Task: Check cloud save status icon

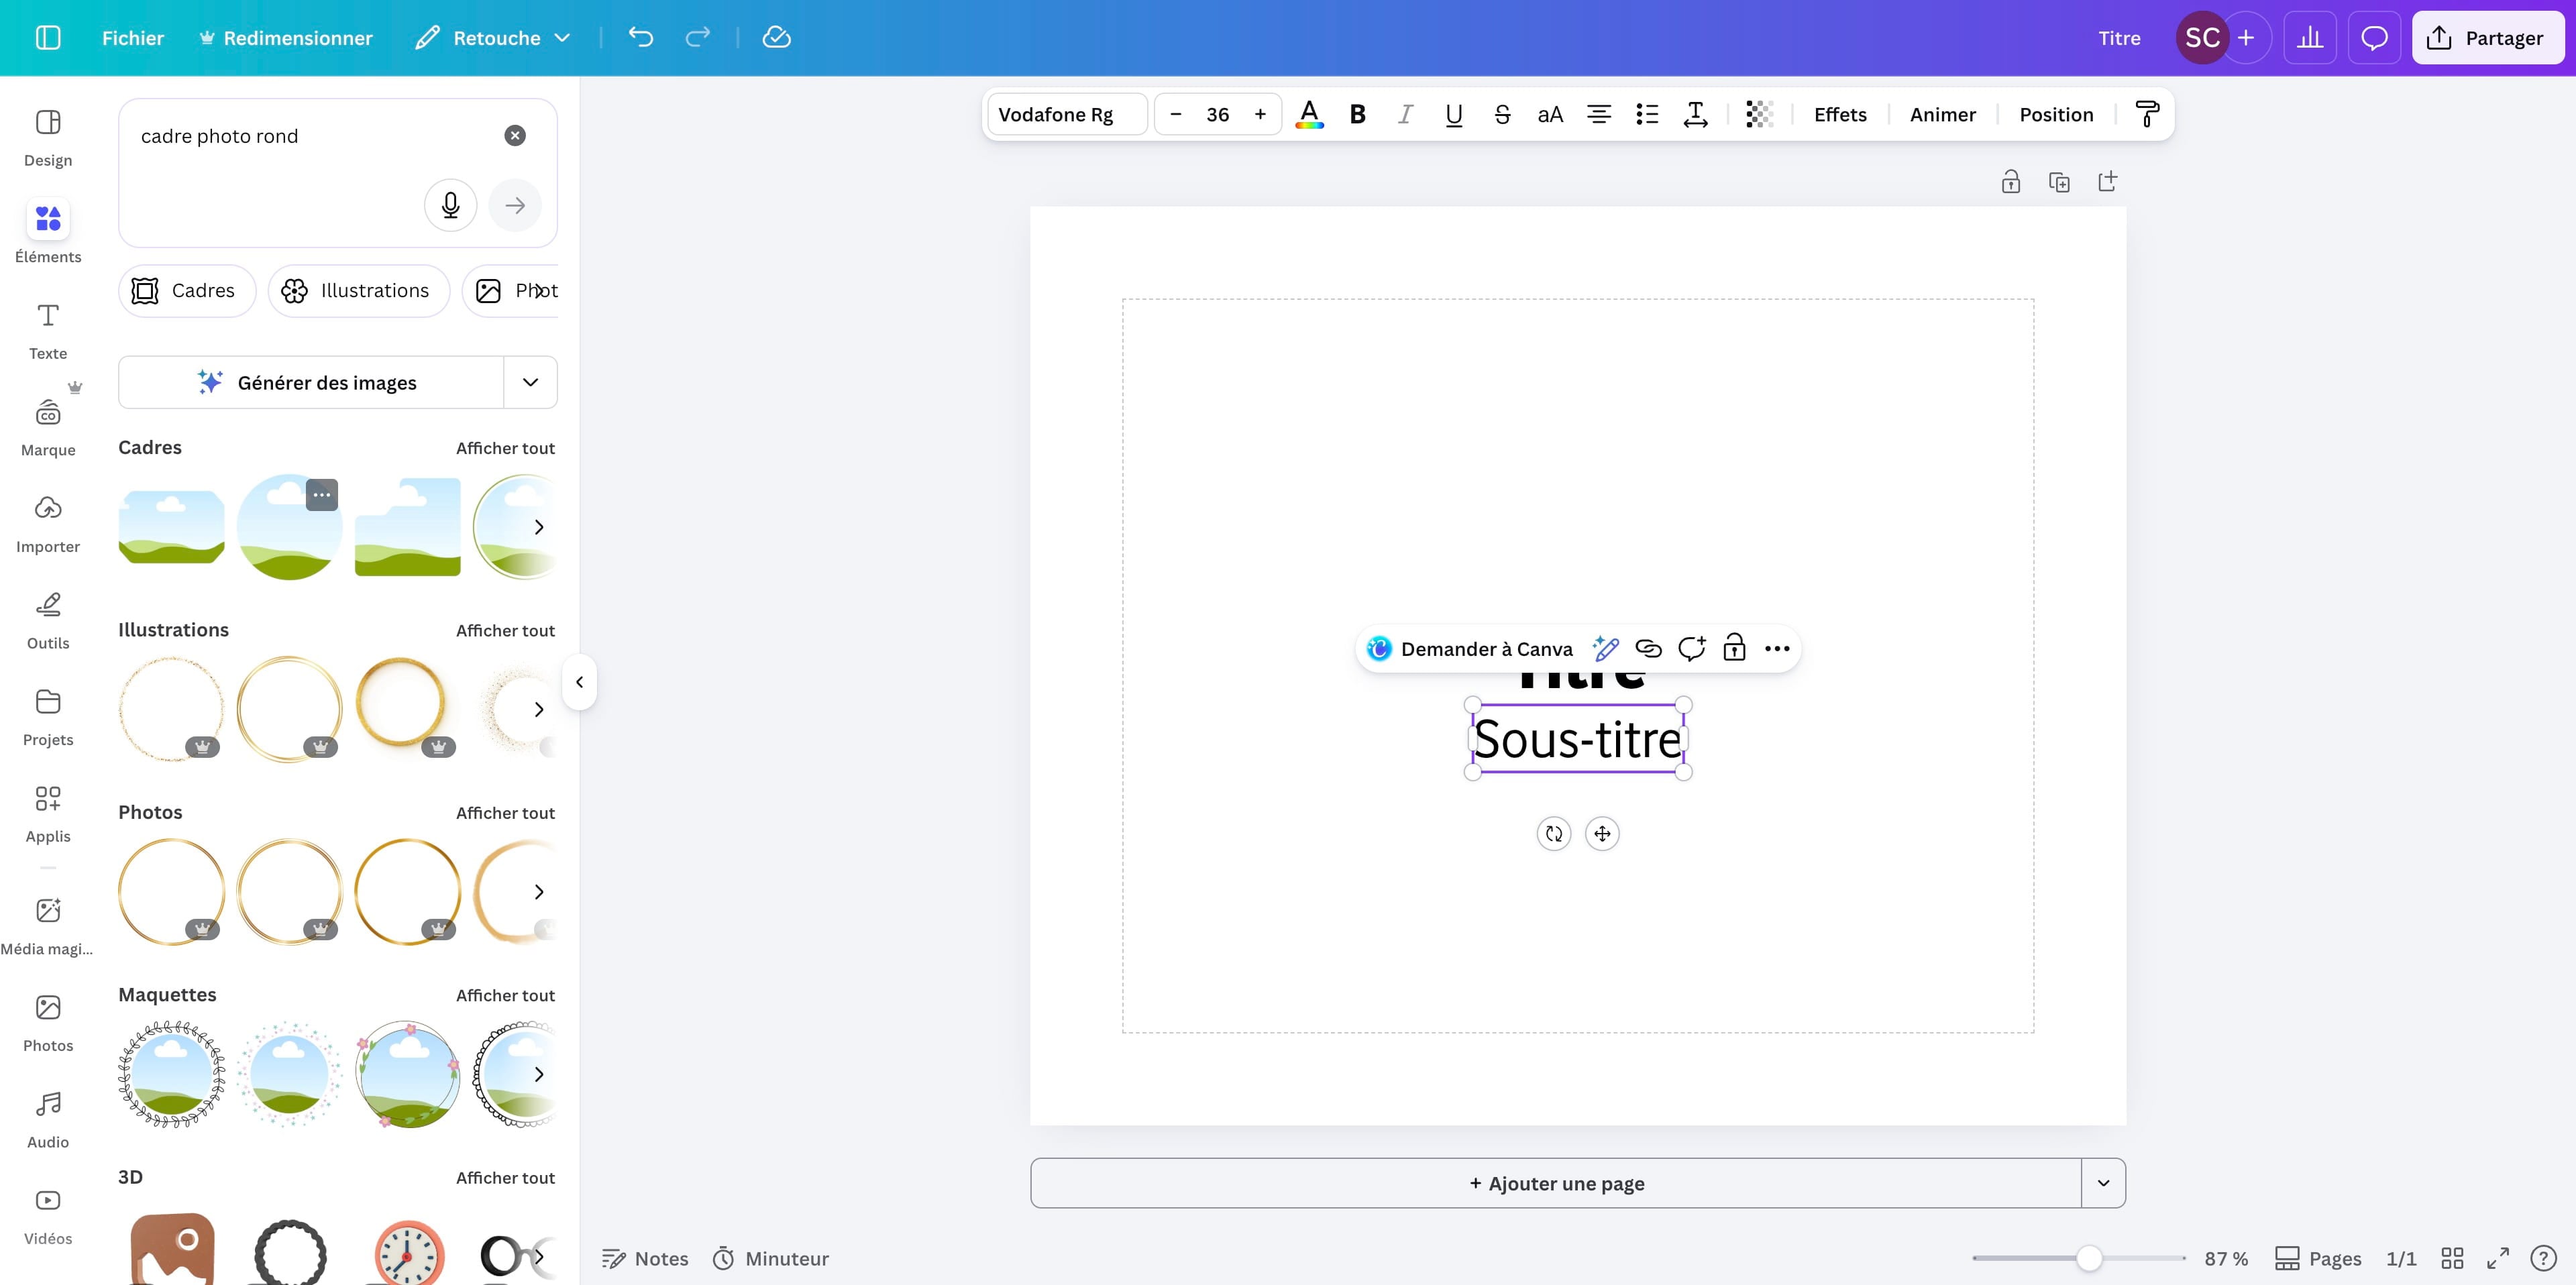Action: (x=777, y=37)
